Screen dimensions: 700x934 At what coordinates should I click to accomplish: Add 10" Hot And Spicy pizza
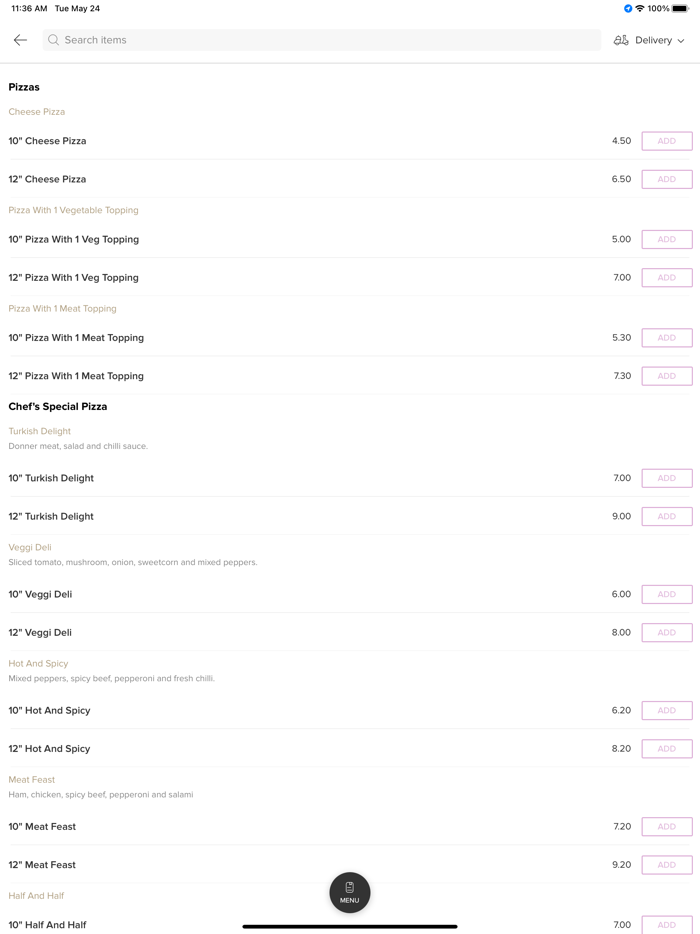coord(666,710)
